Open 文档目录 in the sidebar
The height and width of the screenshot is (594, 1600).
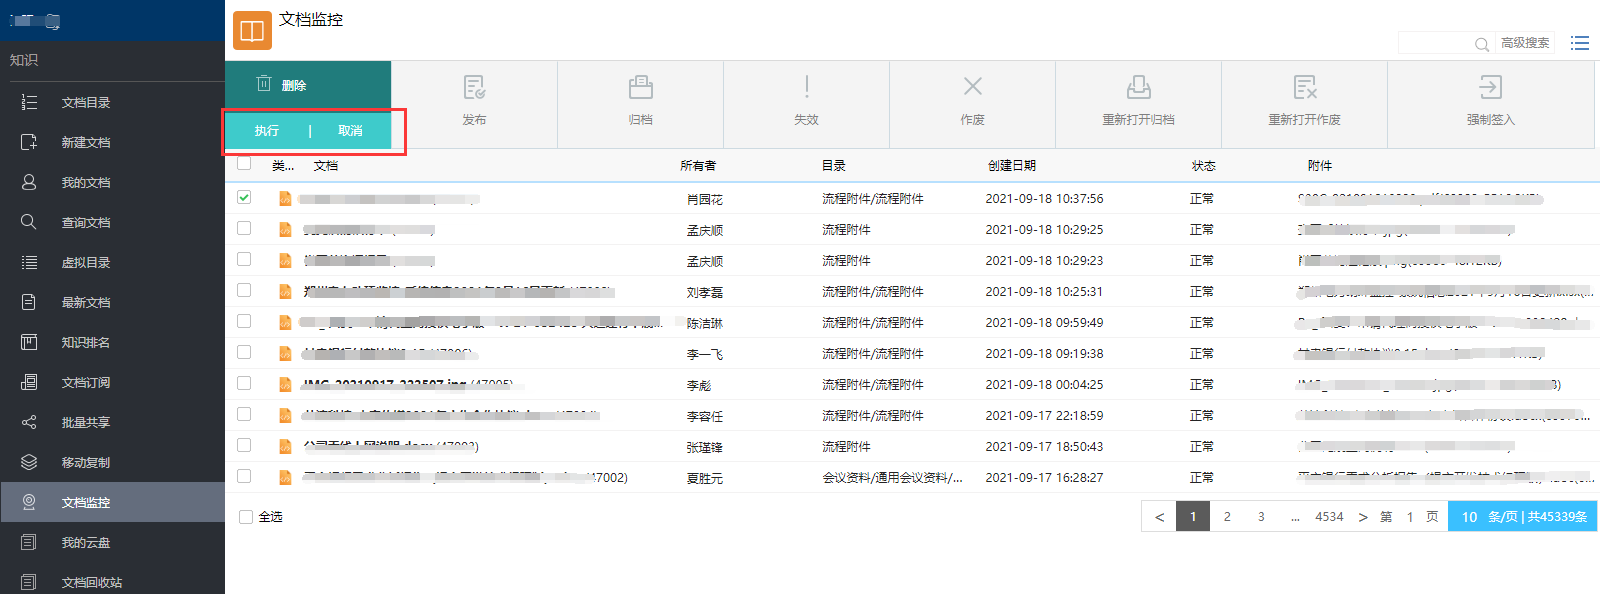(86, 103)
